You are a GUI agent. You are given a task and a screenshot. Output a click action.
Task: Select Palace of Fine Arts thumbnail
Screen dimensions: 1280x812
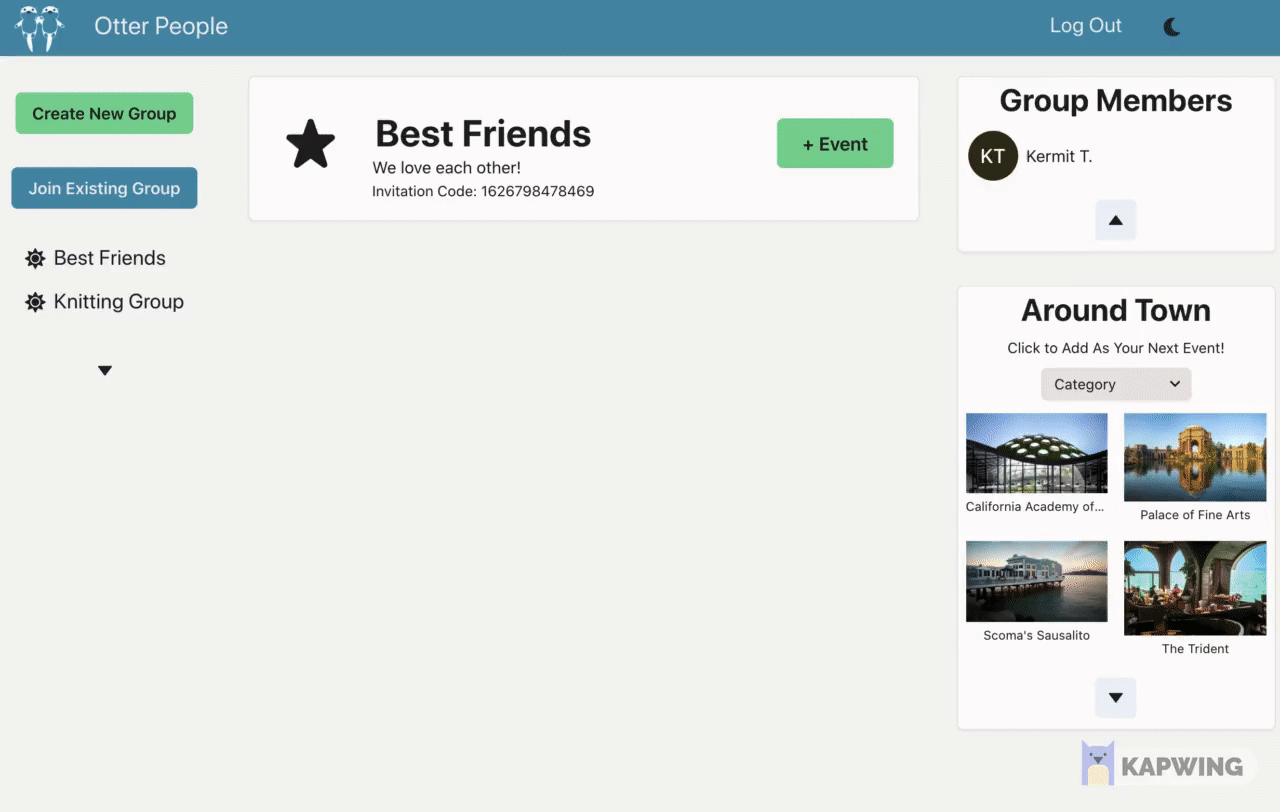coord(1195,457)
